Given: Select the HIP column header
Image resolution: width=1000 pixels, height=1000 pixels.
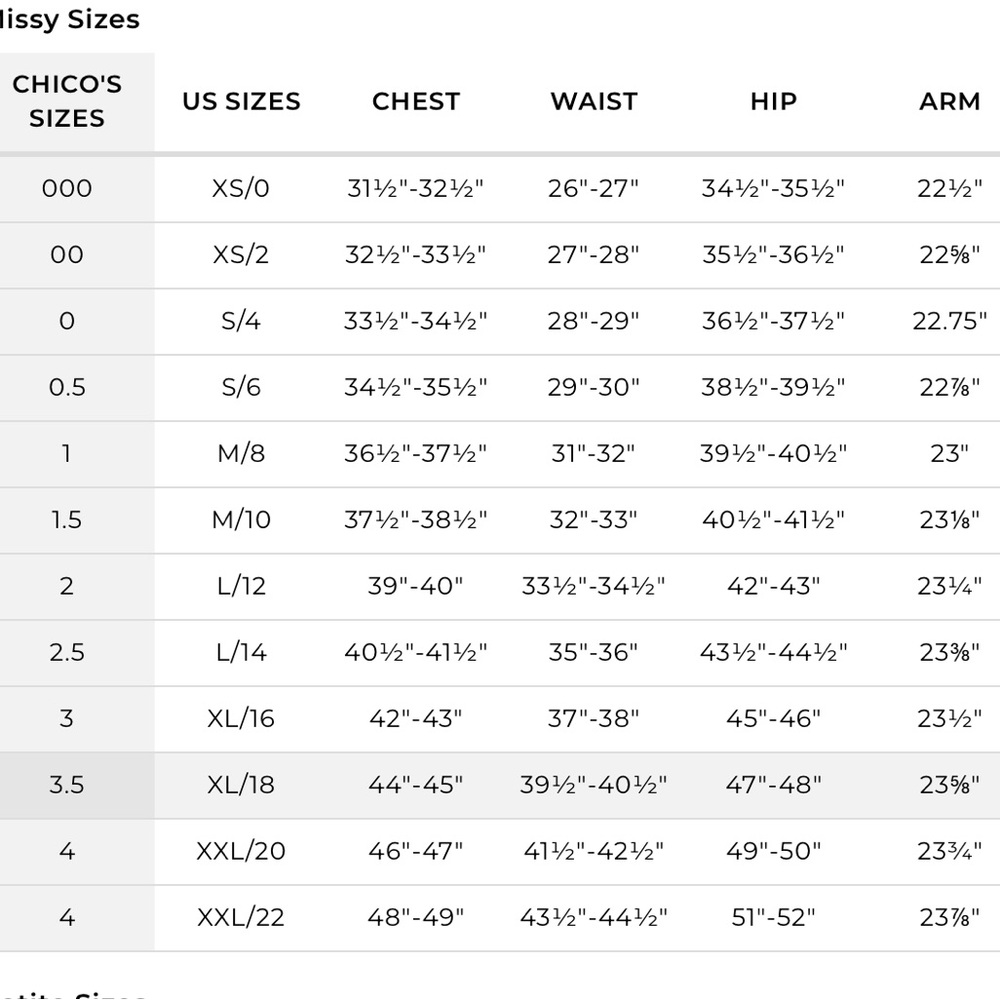Looking at the screenshot, I should (773, 101).
